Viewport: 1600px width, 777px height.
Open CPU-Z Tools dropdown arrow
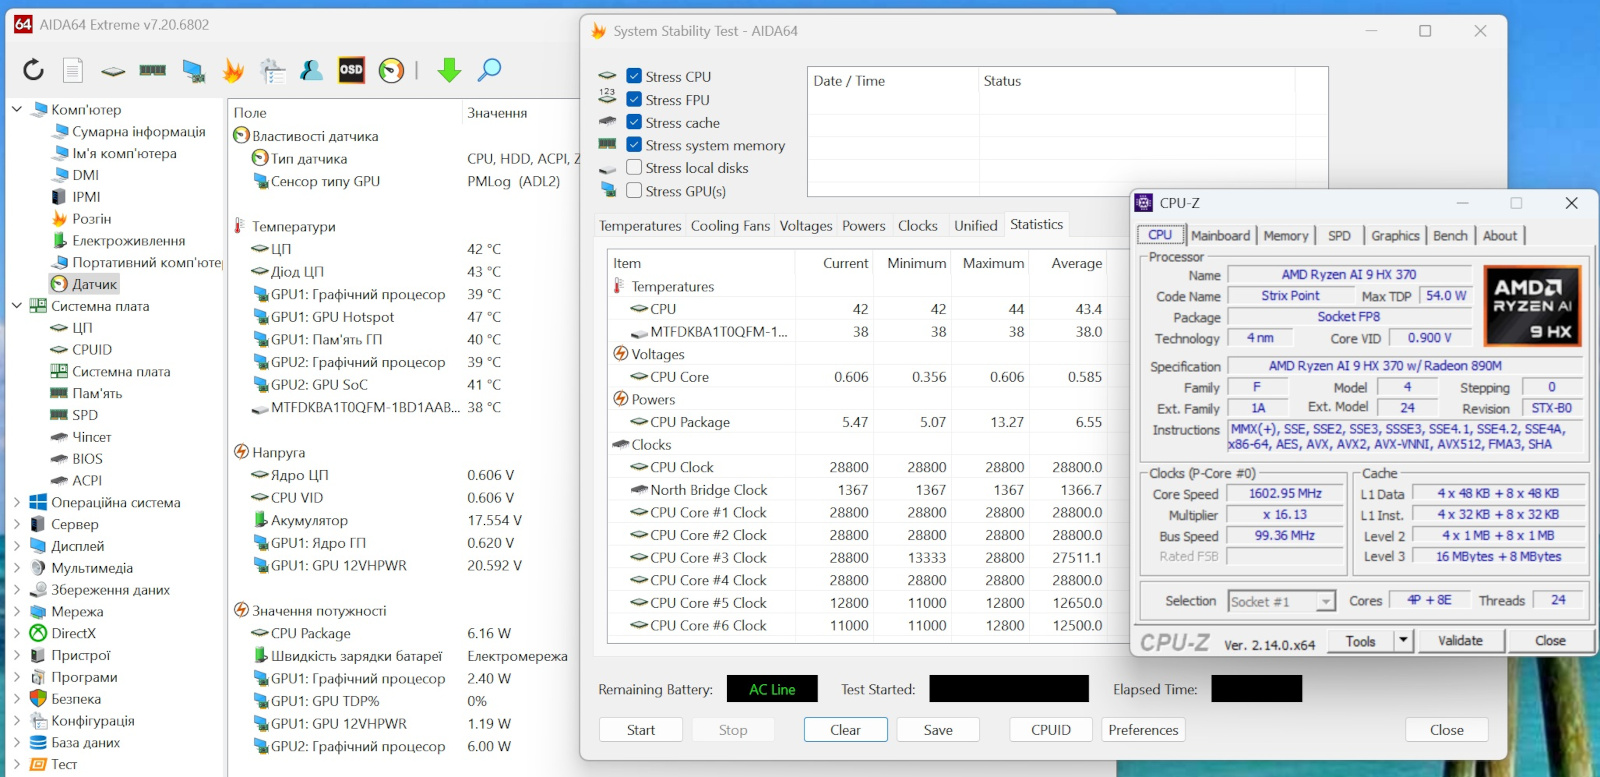[1403, 641]
